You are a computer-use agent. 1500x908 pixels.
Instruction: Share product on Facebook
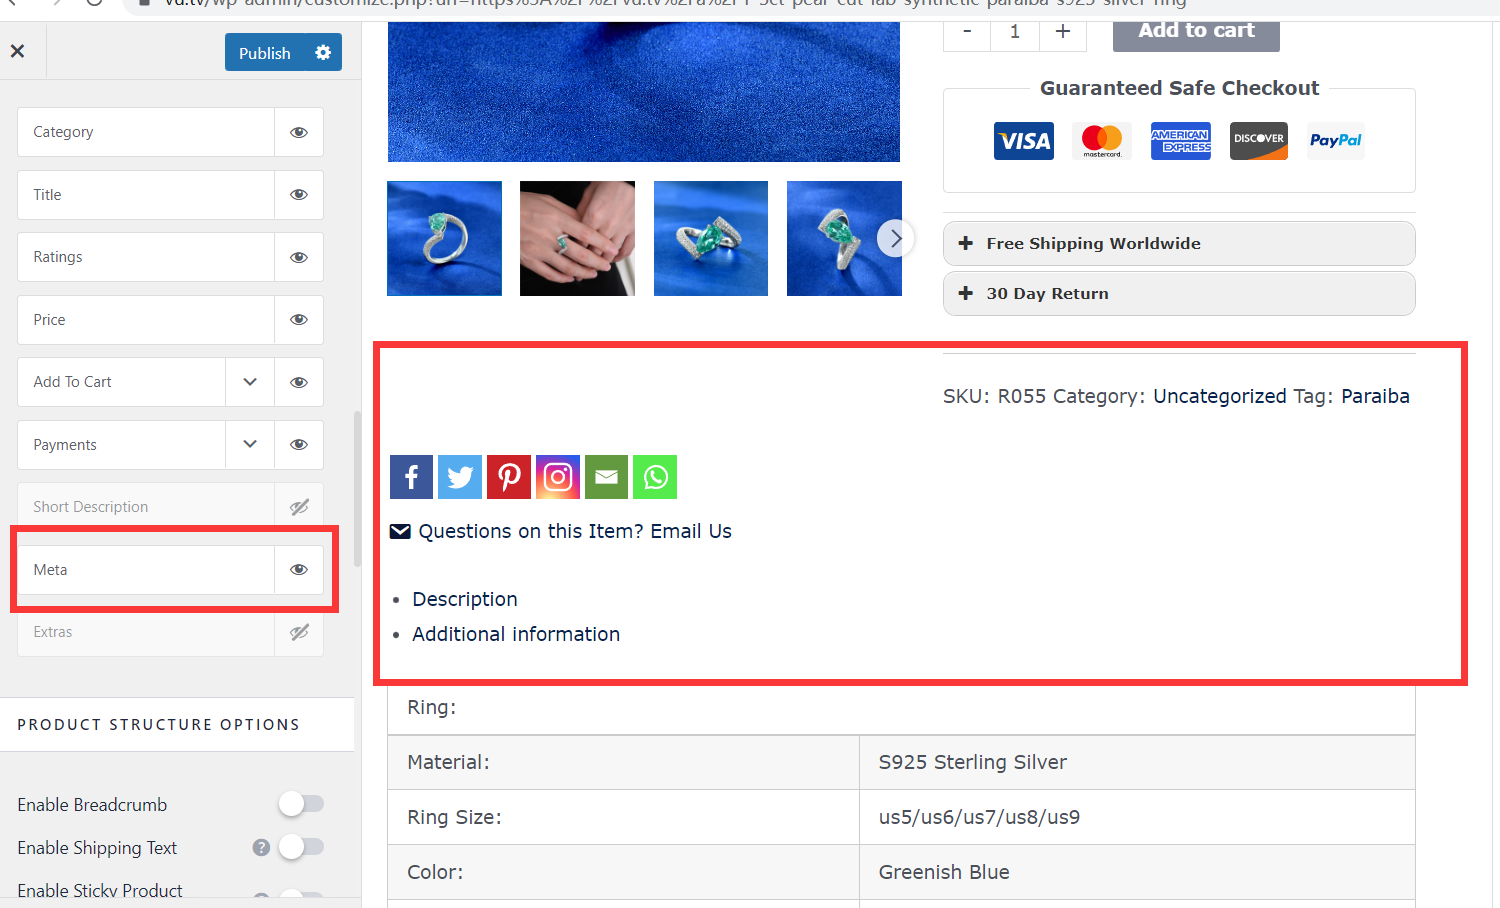click(x=411, y=477)
